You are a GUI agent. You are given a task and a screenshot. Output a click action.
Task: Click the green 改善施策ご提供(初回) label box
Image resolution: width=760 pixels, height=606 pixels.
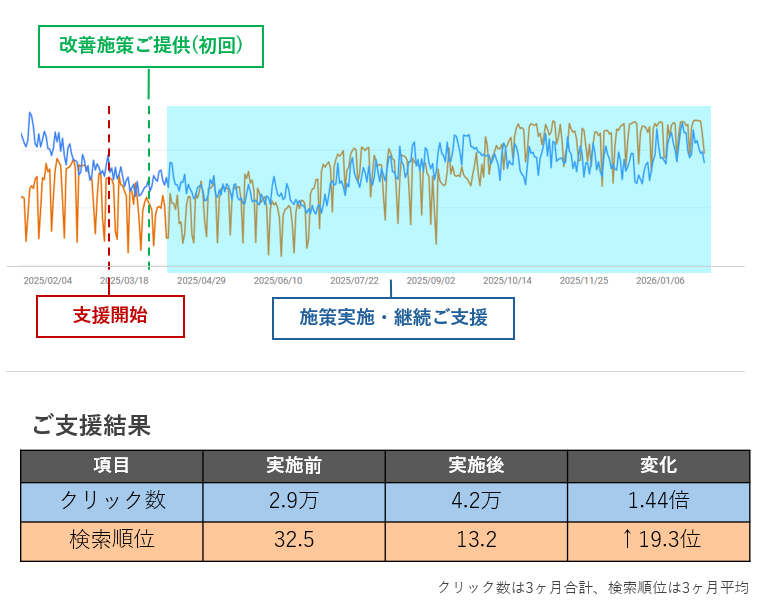point(151,46)
